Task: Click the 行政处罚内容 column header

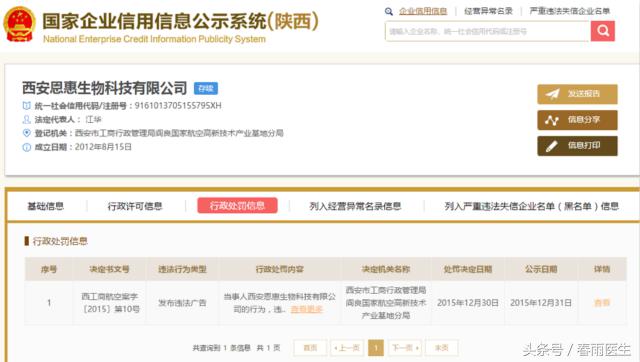Action: click(280, 269)
